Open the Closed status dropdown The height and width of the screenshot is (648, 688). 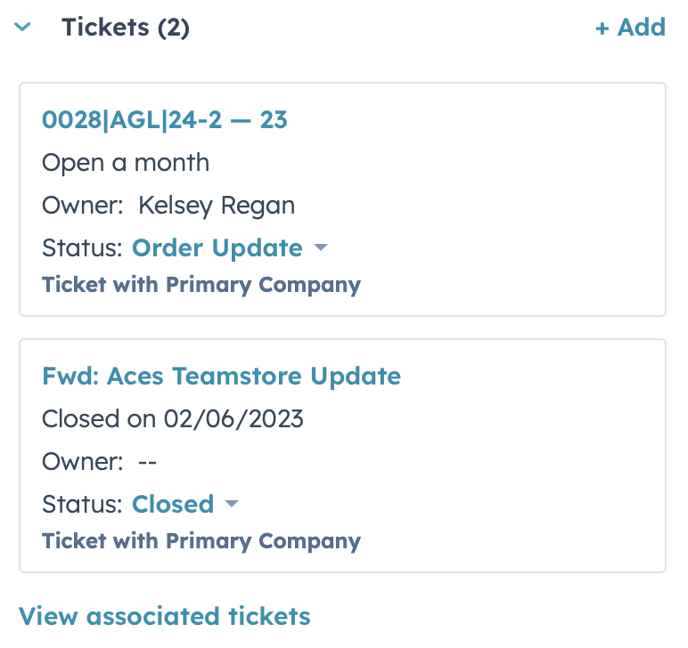pyautogui.click(x=173, y=504)
